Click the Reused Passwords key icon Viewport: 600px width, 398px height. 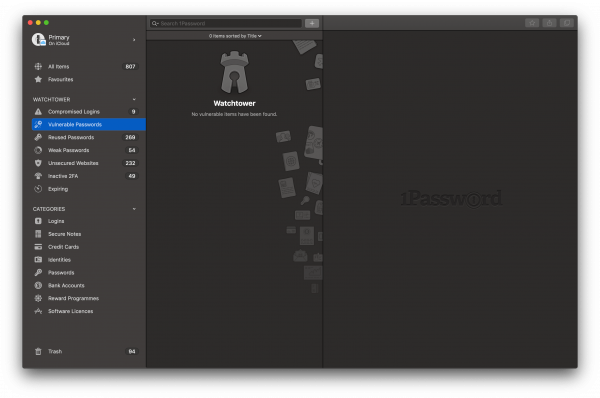pos(38,137)
